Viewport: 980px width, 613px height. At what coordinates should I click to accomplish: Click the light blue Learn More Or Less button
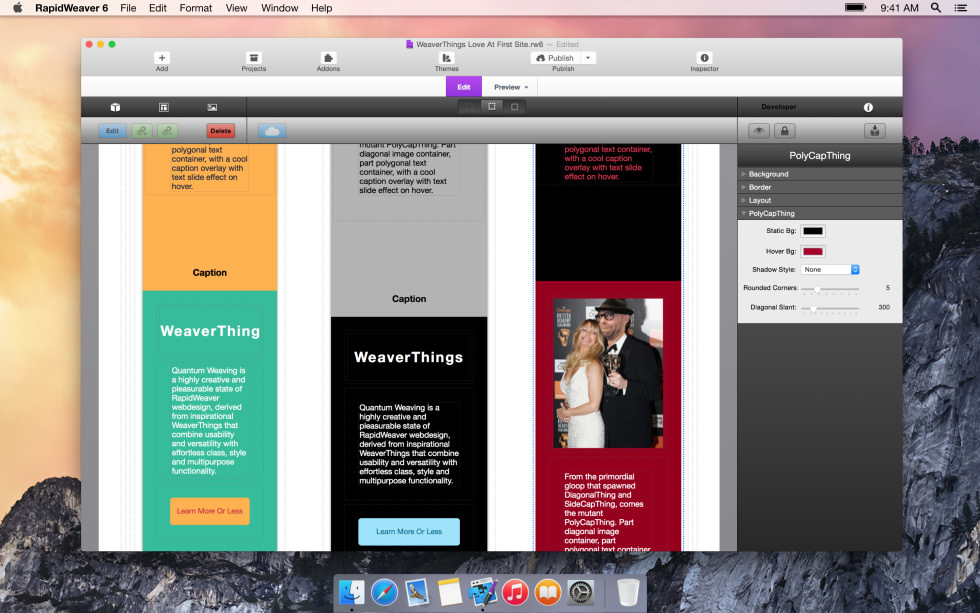[409, 532]
